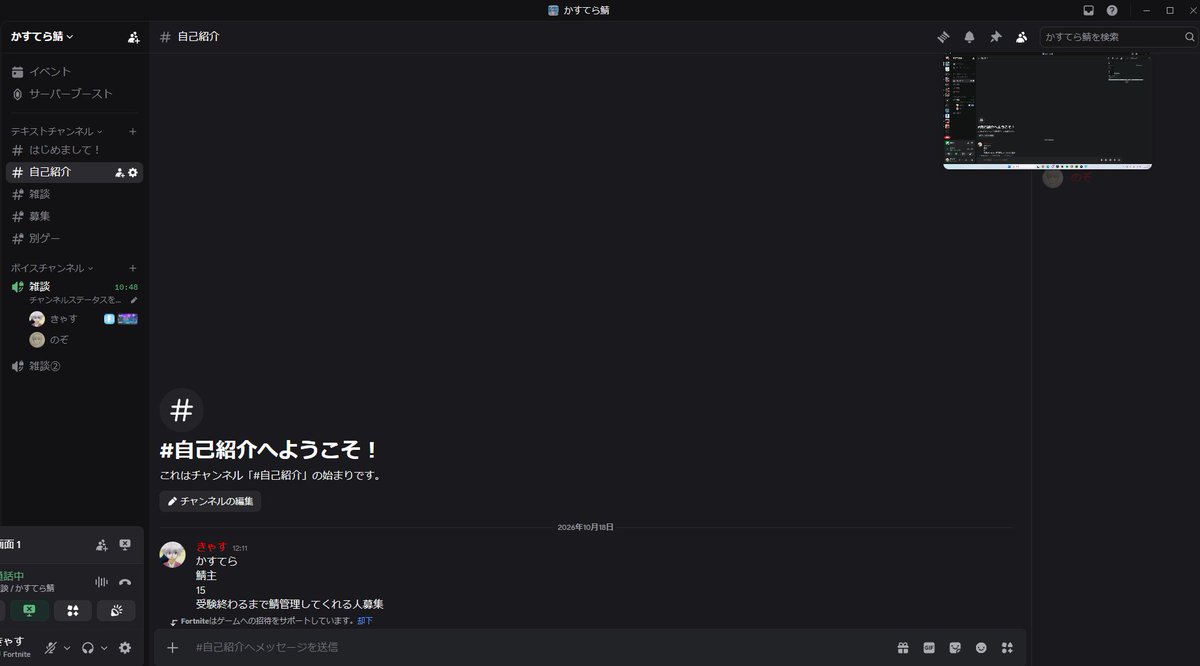Toggle deafen with the headphones icon
Screen dimensions: 1200x666
click(x=88, y=648)
